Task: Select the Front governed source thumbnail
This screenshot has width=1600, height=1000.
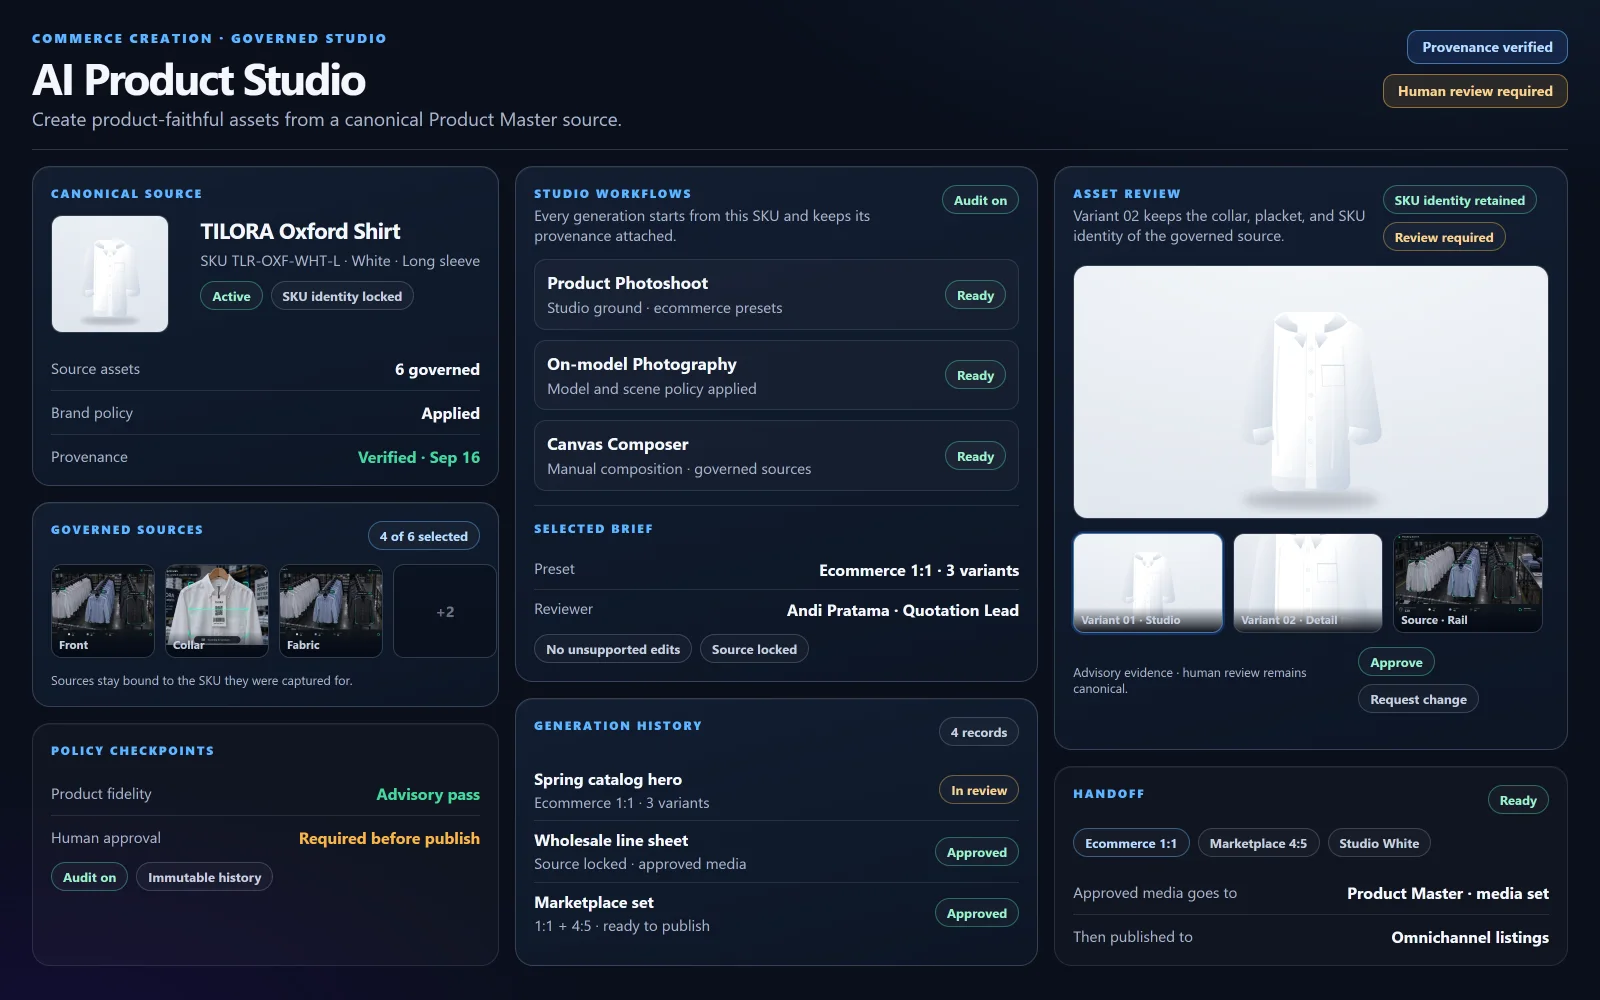Action: point(103,611)
